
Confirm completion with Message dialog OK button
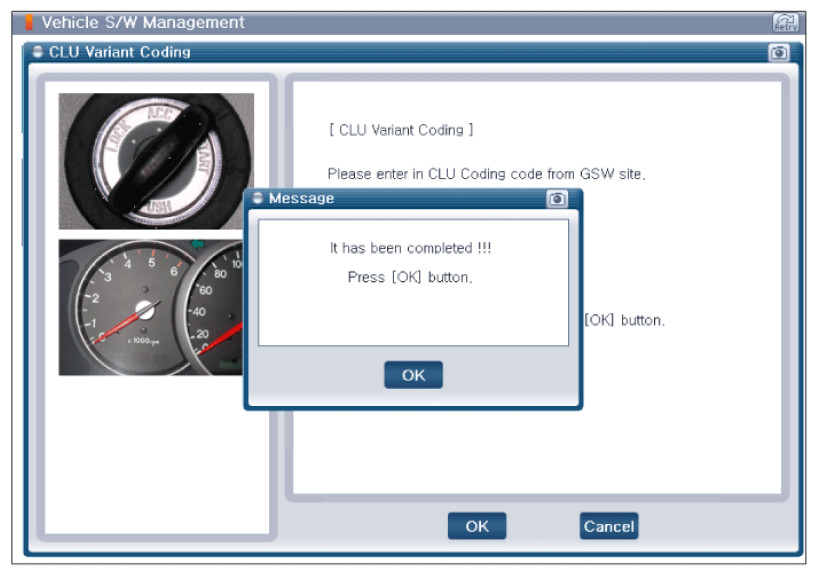click(x=413, y=375)
